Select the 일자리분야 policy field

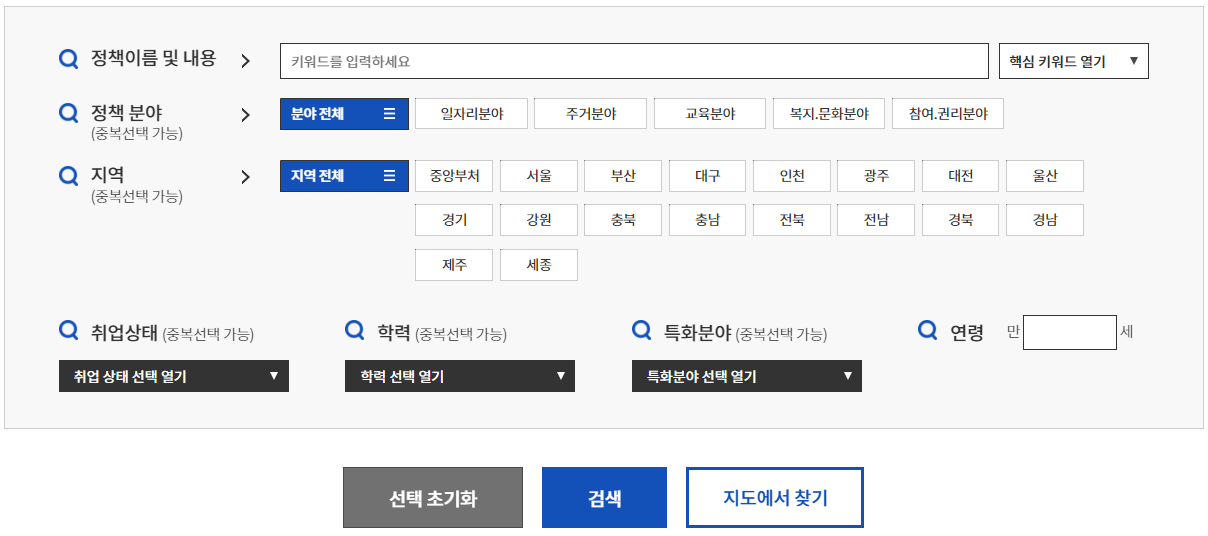point(471,114)
